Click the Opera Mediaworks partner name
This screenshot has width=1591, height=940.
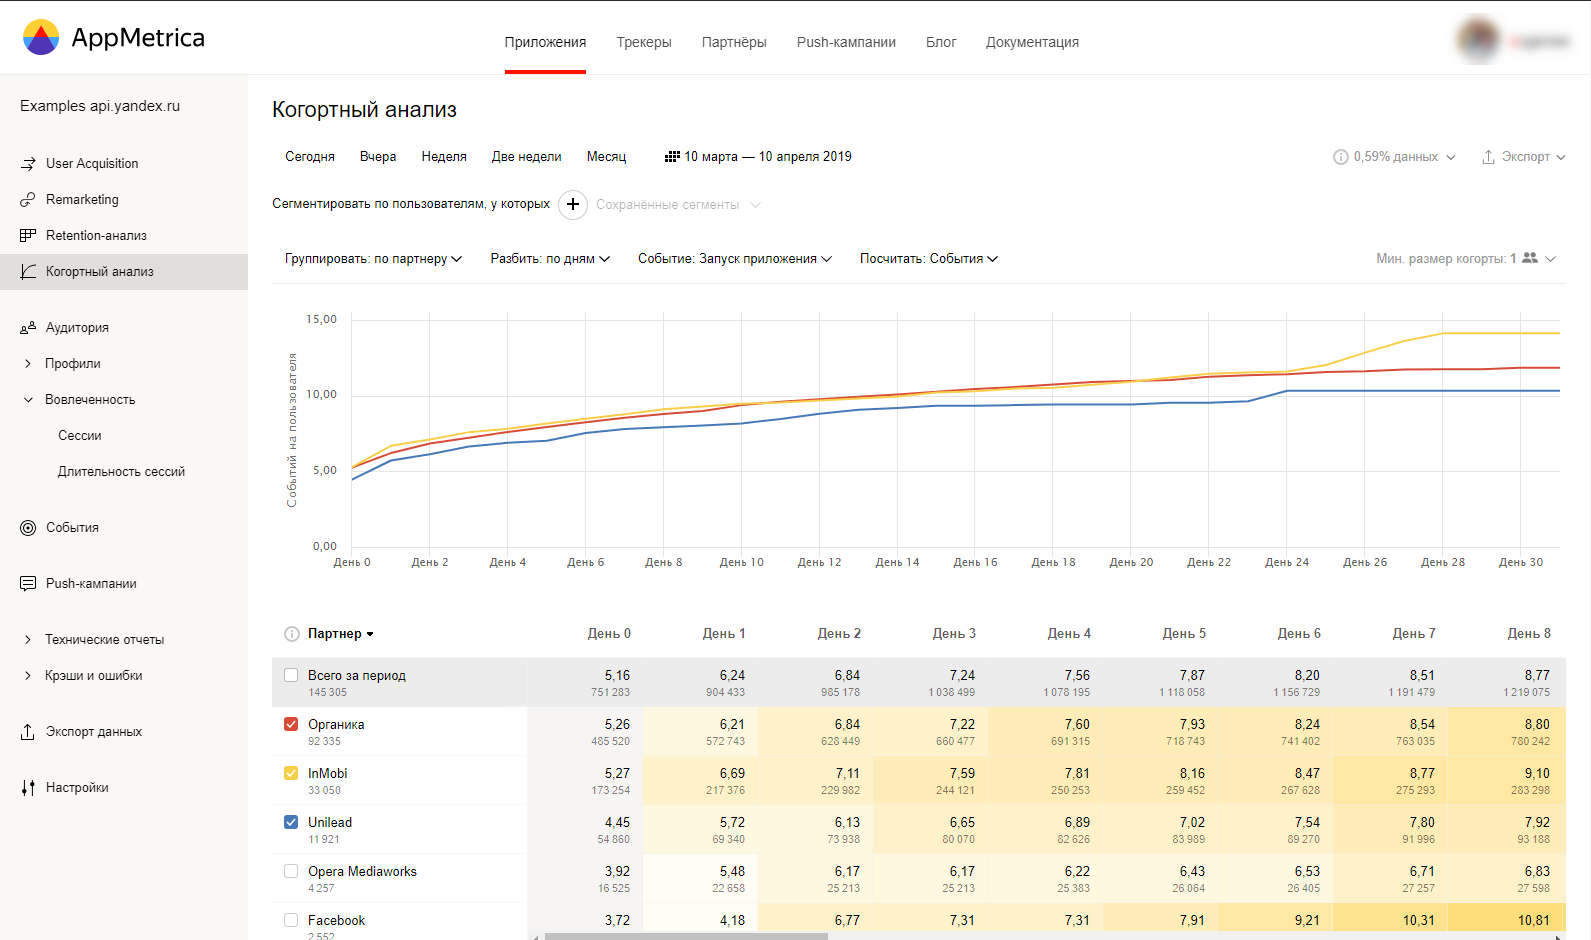[x=362, y=872]
